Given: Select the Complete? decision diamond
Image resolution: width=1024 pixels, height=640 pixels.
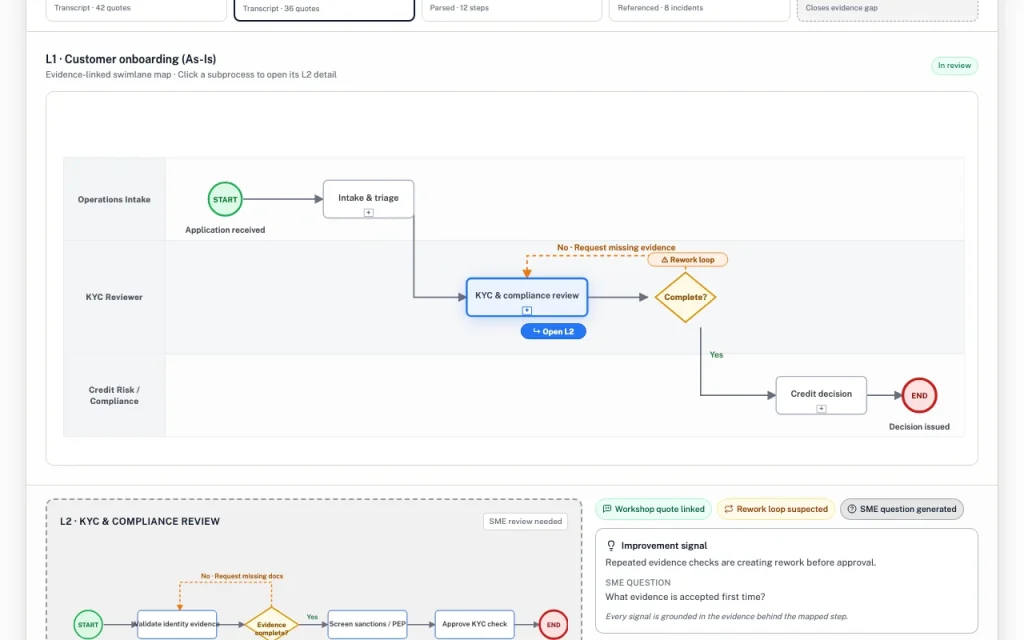Looking at the screenshot, I should [x=685, y=297].
